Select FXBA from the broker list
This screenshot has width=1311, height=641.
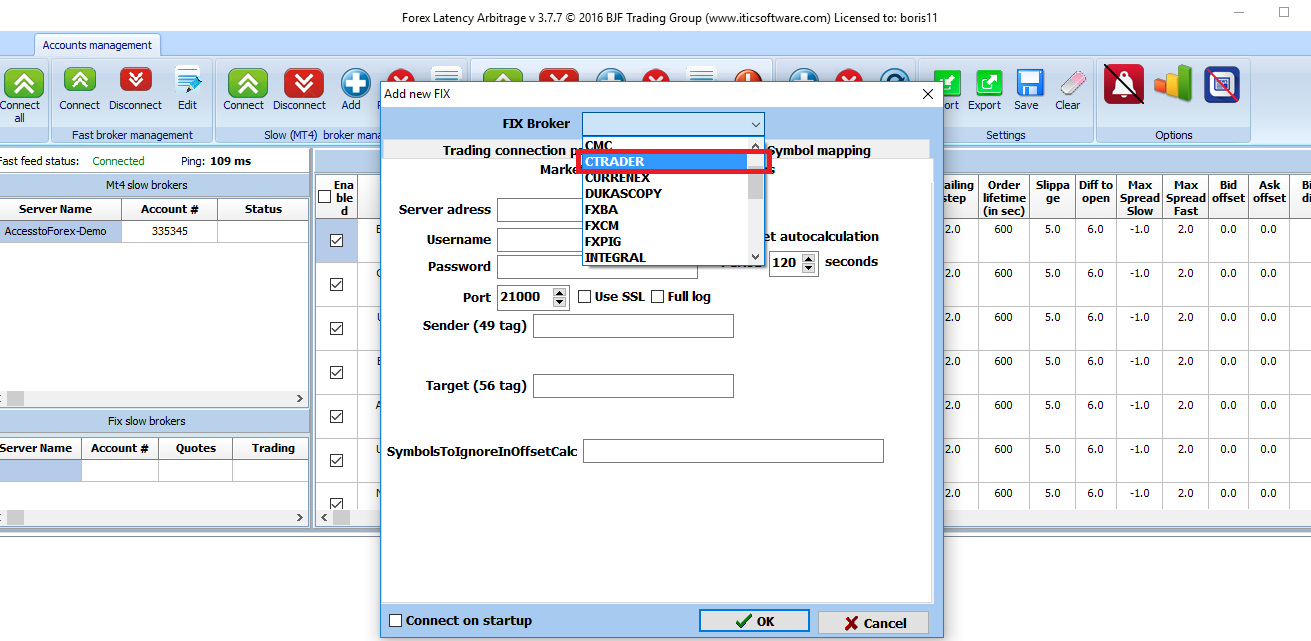(665, 209)
